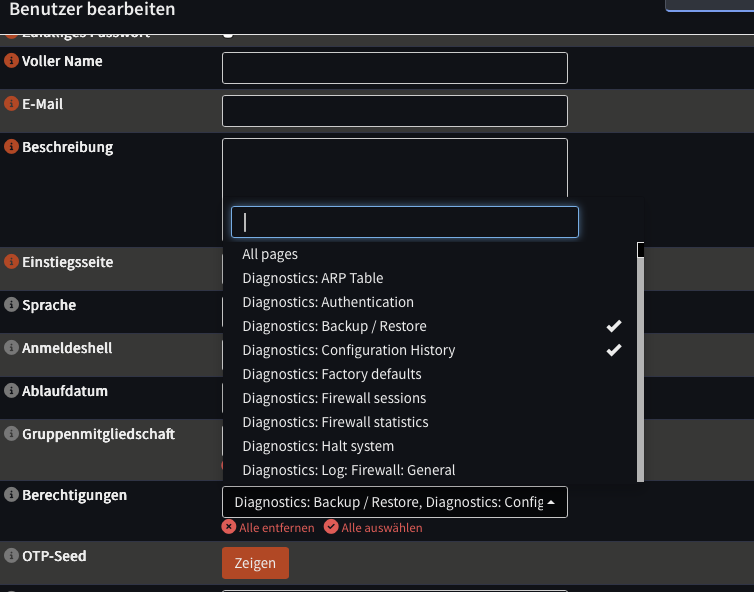Click info icon next to Sprache
Image resolution: width=754 pixels, height=592 pixels.
pos(12,305)
